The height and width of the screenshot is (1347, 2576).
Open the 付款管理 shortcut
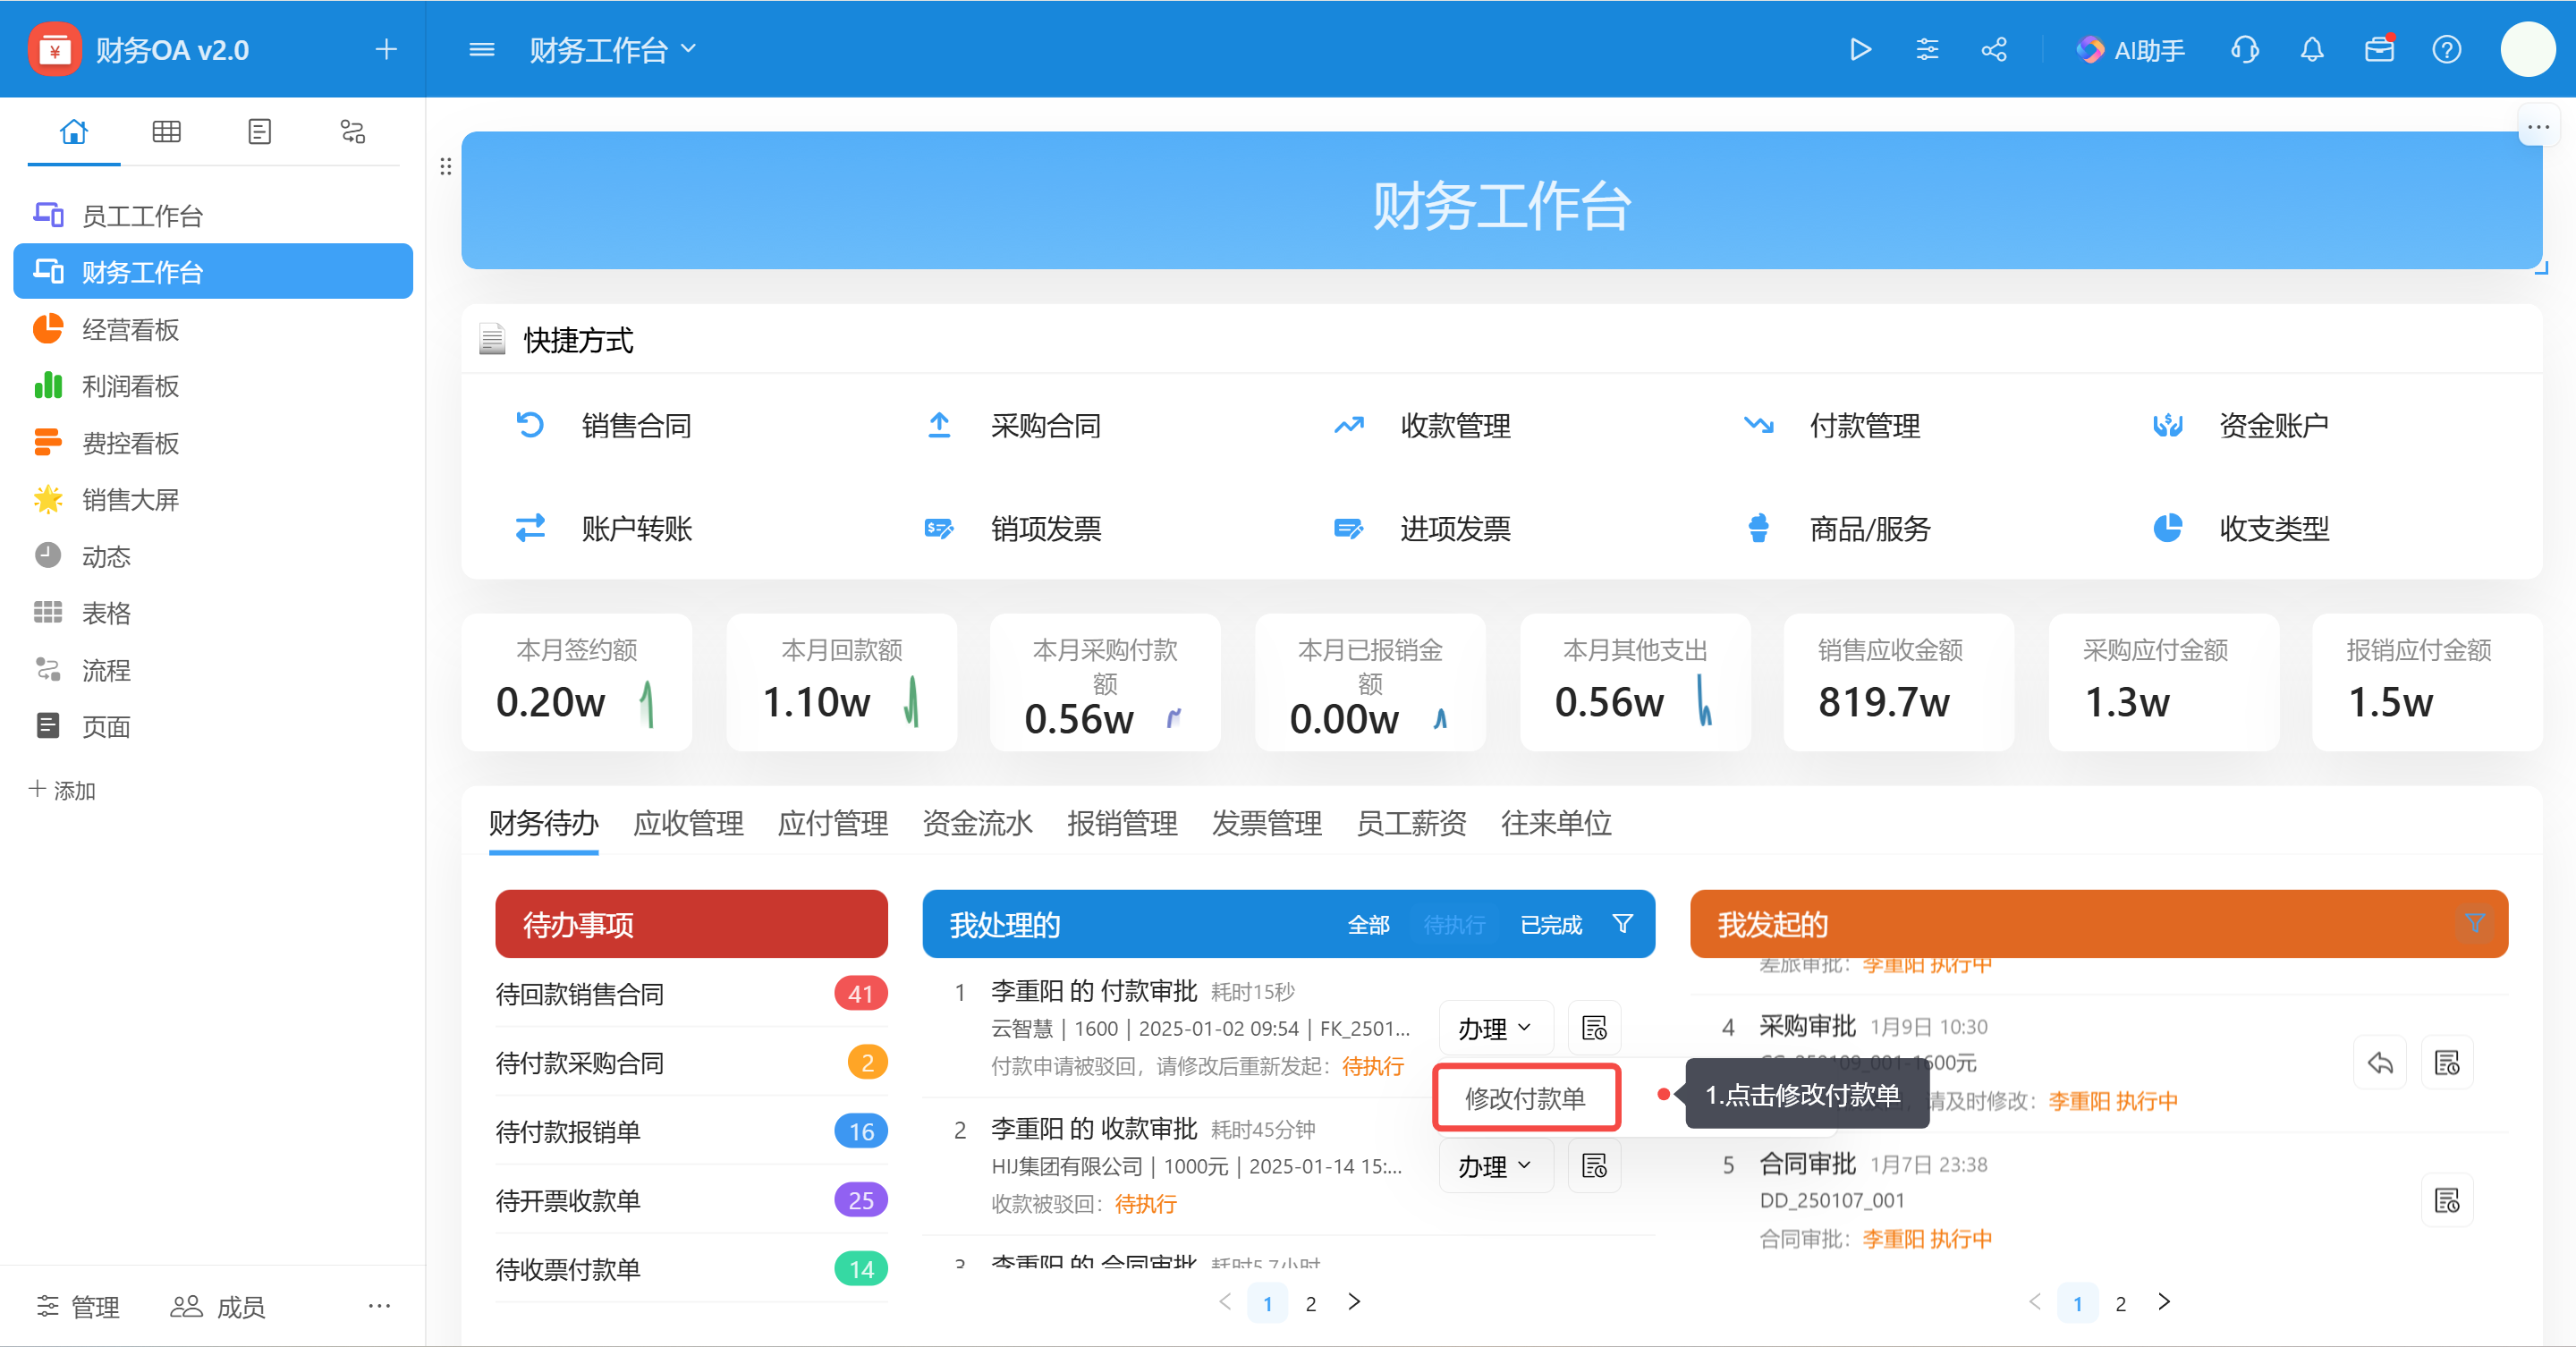1832,426
